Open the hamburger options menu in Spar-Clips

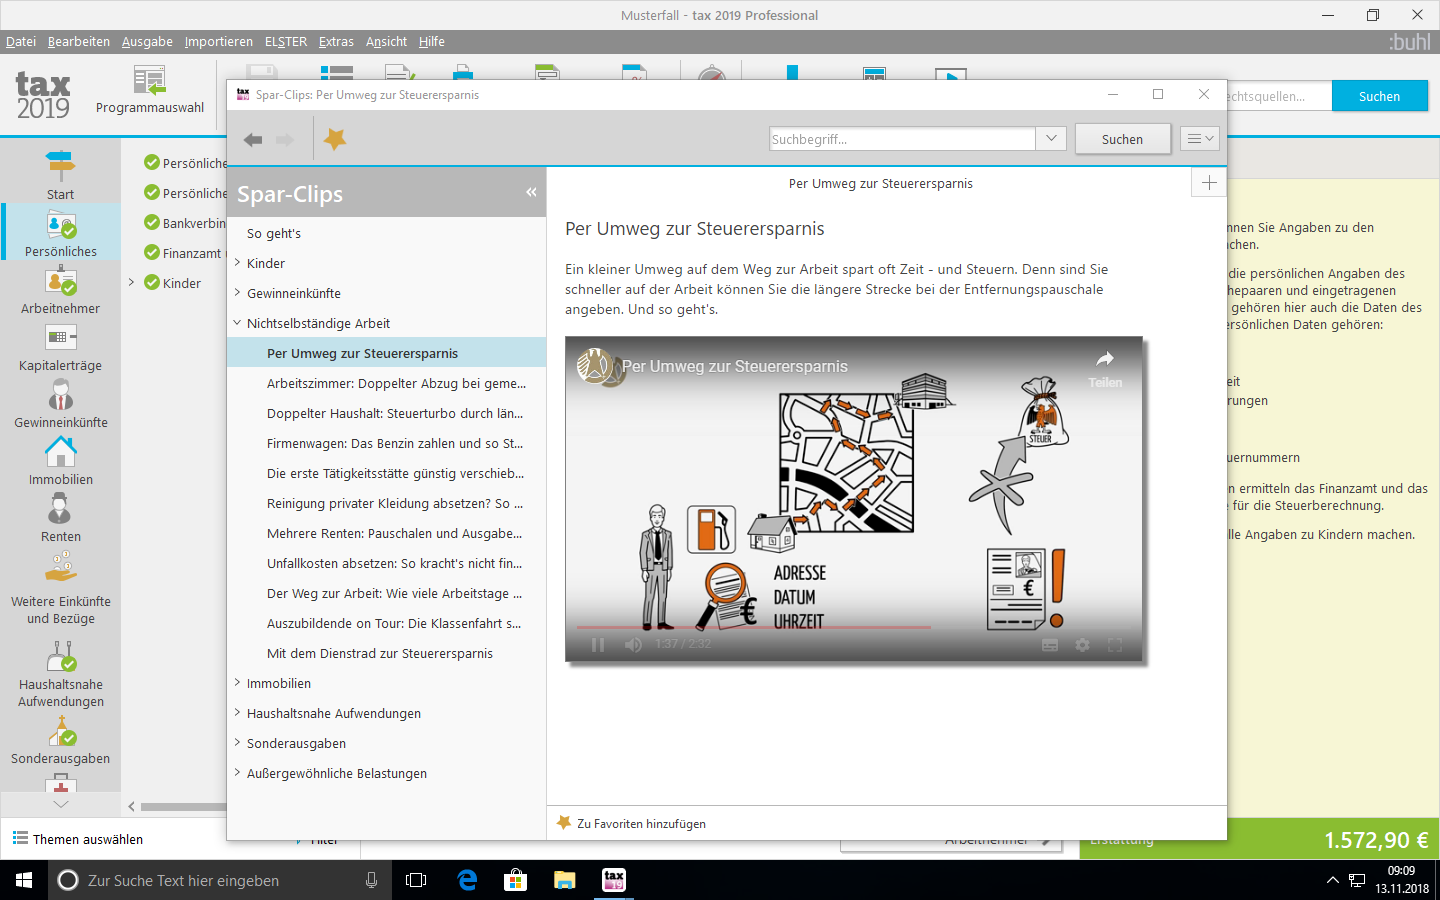click(1199, 139)
